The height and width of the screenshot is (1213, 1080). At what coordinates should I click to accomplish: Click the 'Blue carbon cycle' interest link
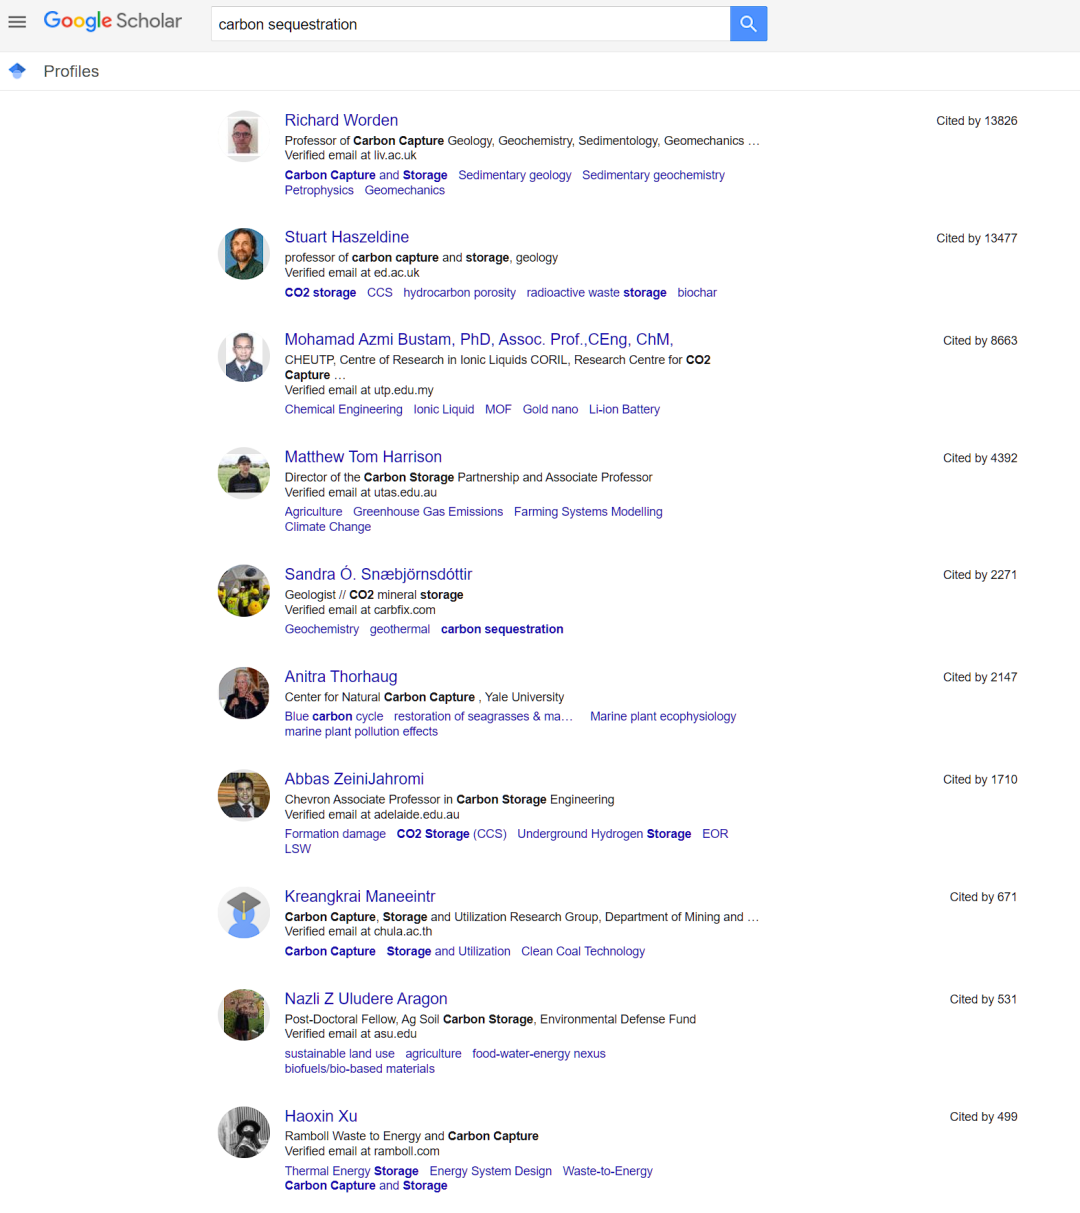coord(334,716)
